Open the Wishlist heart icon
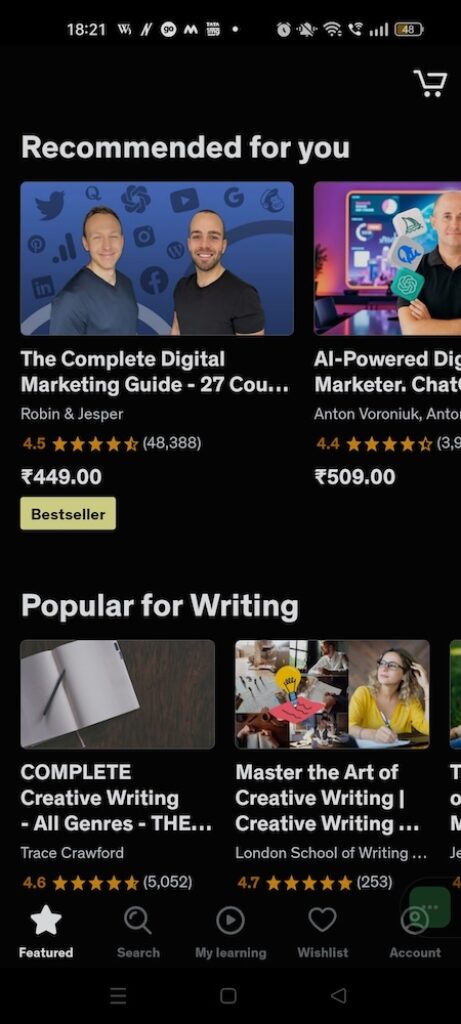 pyautogui.click(x=323, y=920)
